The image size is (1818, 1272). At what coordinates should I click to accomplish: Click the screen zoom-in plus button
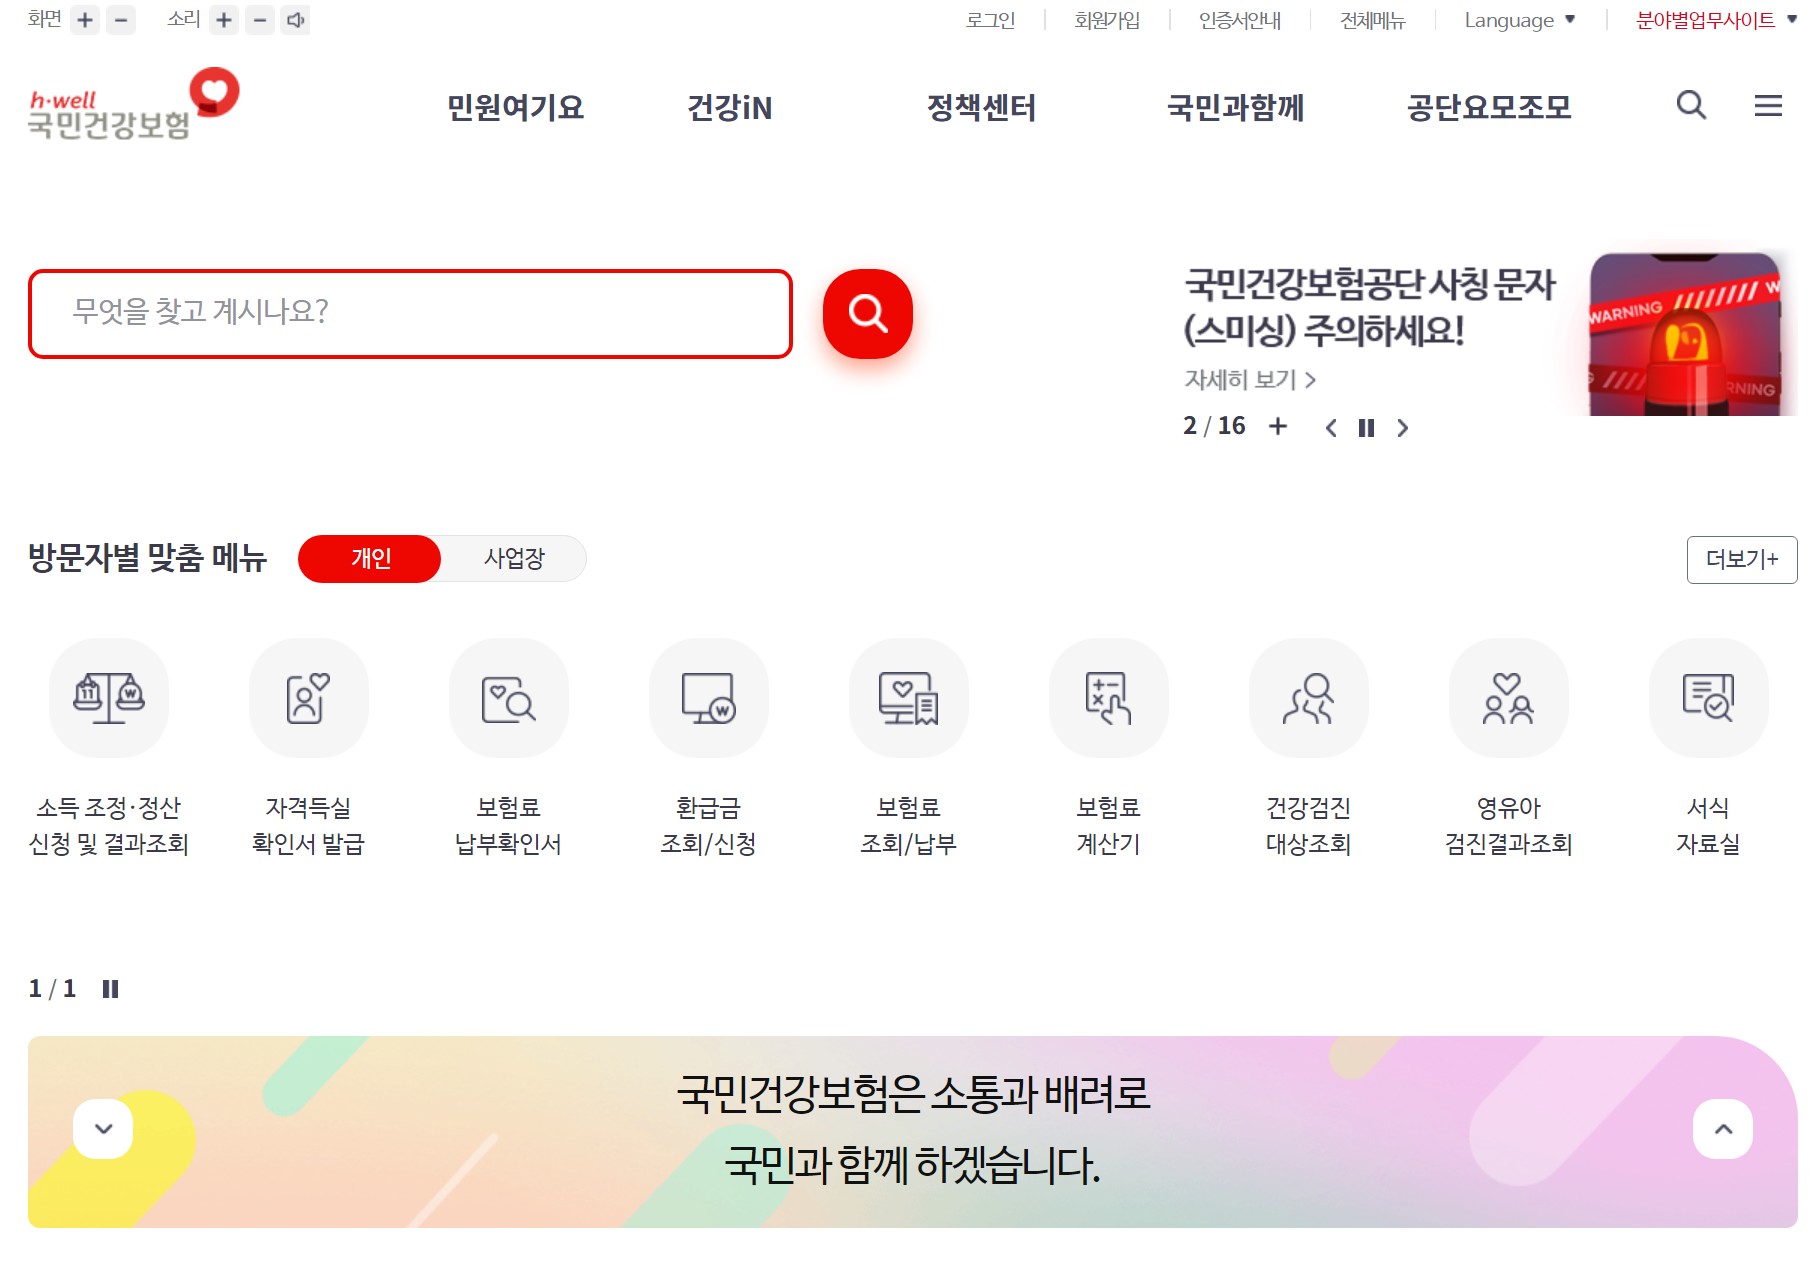click(x=86, y=20)
